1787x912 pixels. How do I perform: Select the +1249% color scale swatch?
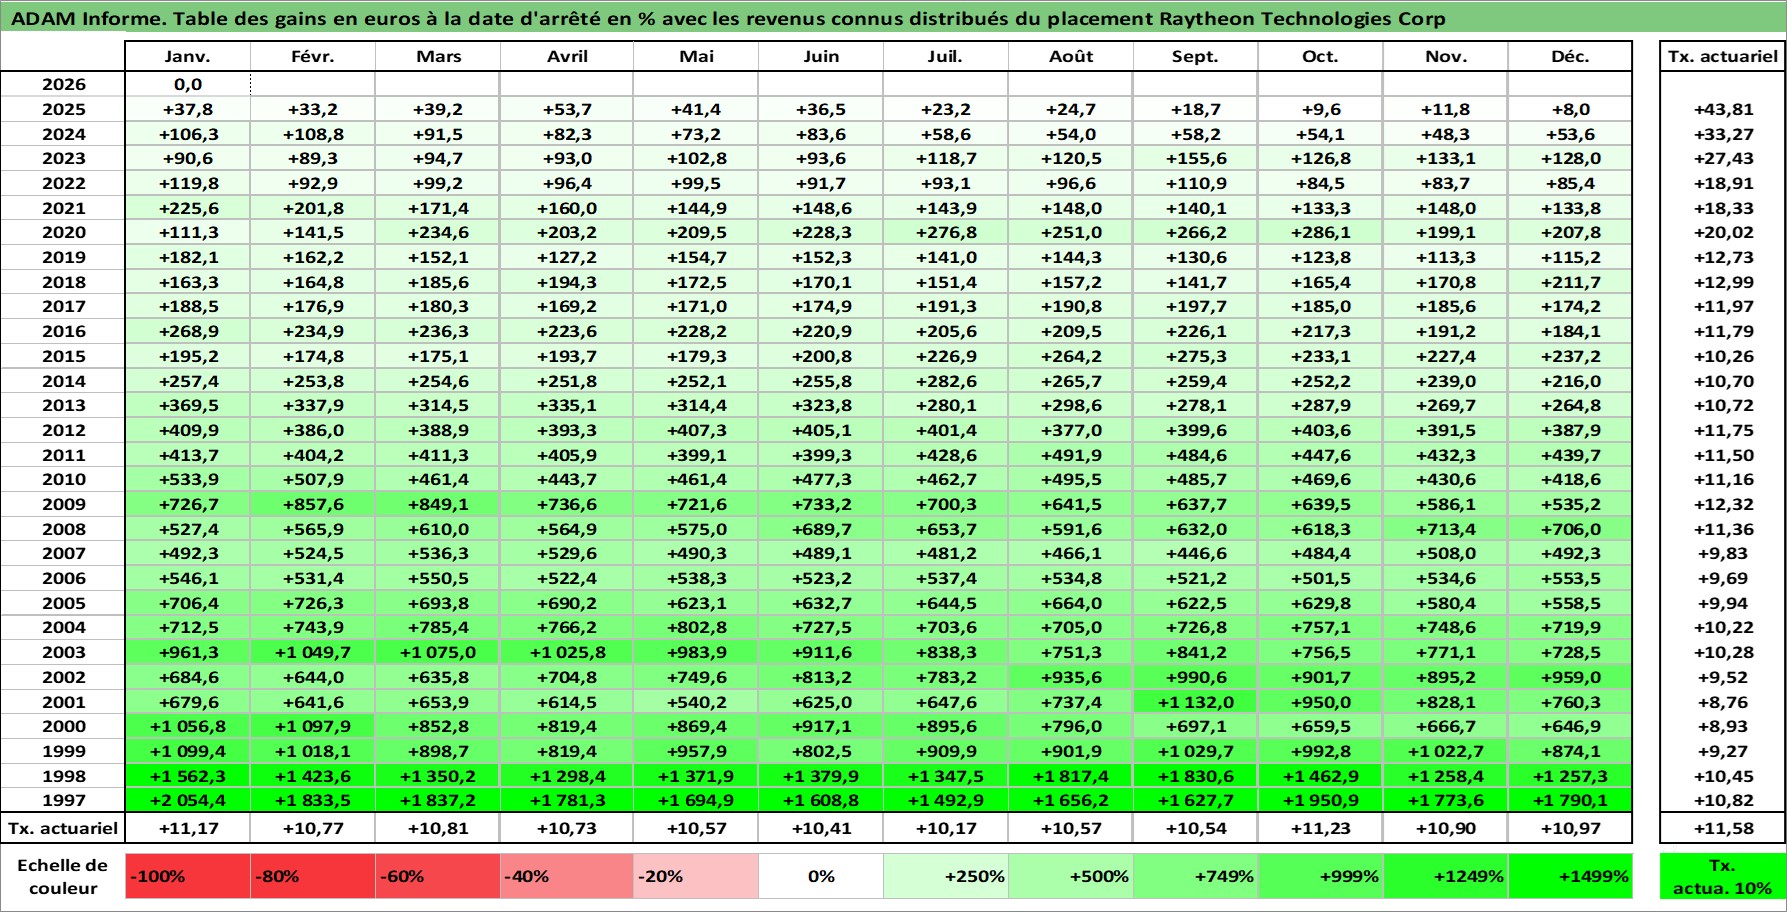(x=1446, y=876)
